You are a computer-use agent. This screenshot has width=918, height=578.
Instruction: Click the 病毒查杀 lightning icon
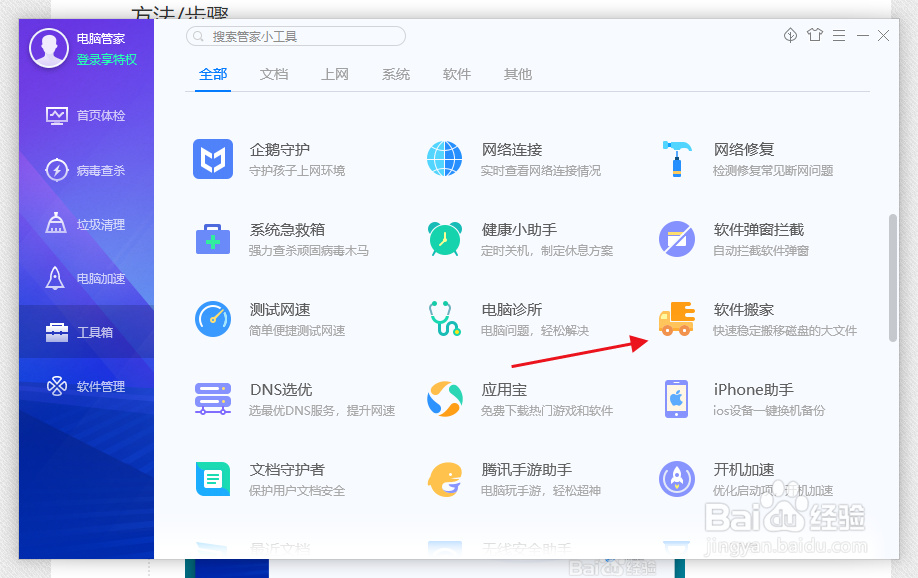click(x=57, y=170)
